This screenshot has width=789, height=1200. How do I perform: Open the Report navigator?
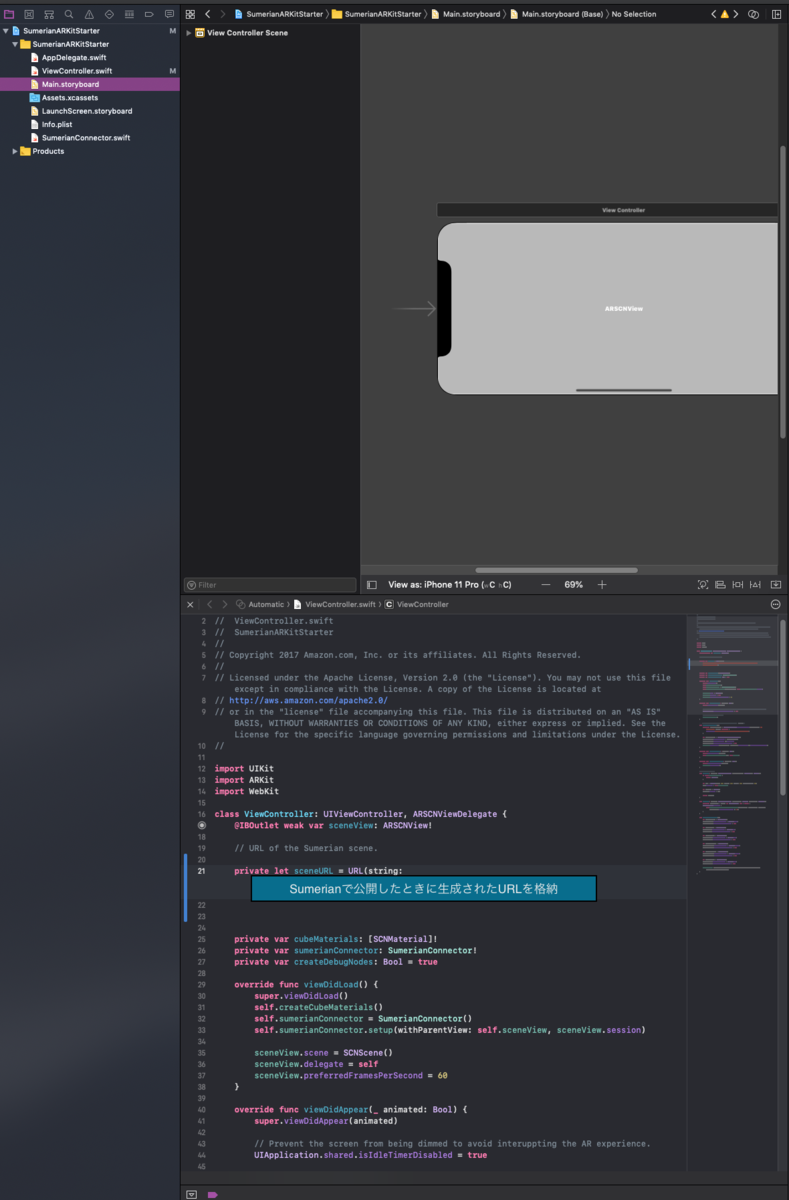[169, 14]
